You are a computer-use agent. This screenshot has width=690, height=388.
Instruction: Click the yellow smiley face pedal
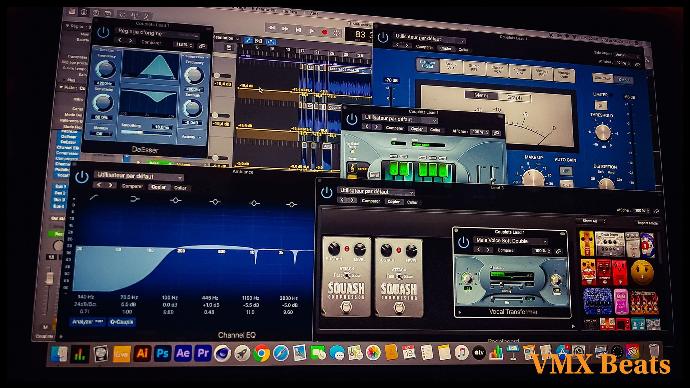(x=642, y=272)
